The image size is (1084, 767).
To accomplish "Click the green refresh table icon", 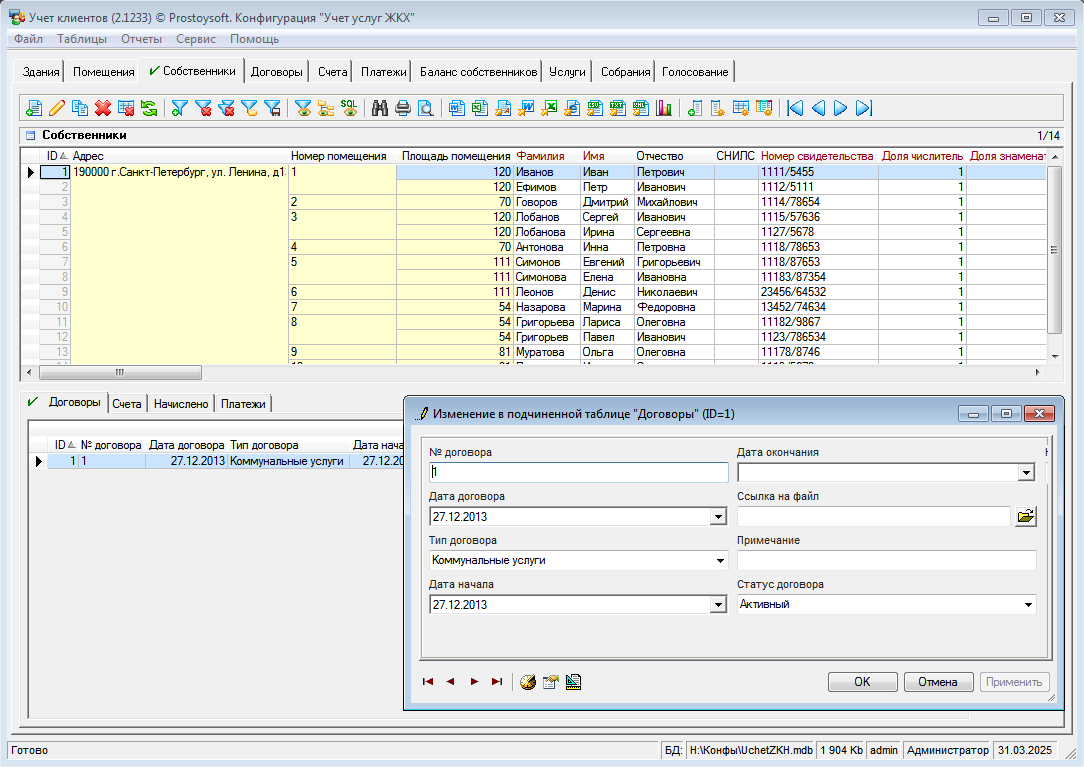I will point(149,108).
